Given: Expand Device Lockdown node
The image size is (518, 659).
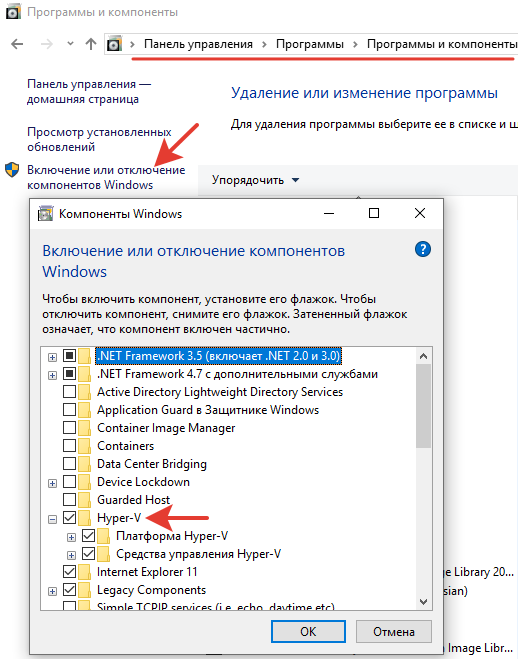Looking at the screenshot, I should [x=52, y=483].
